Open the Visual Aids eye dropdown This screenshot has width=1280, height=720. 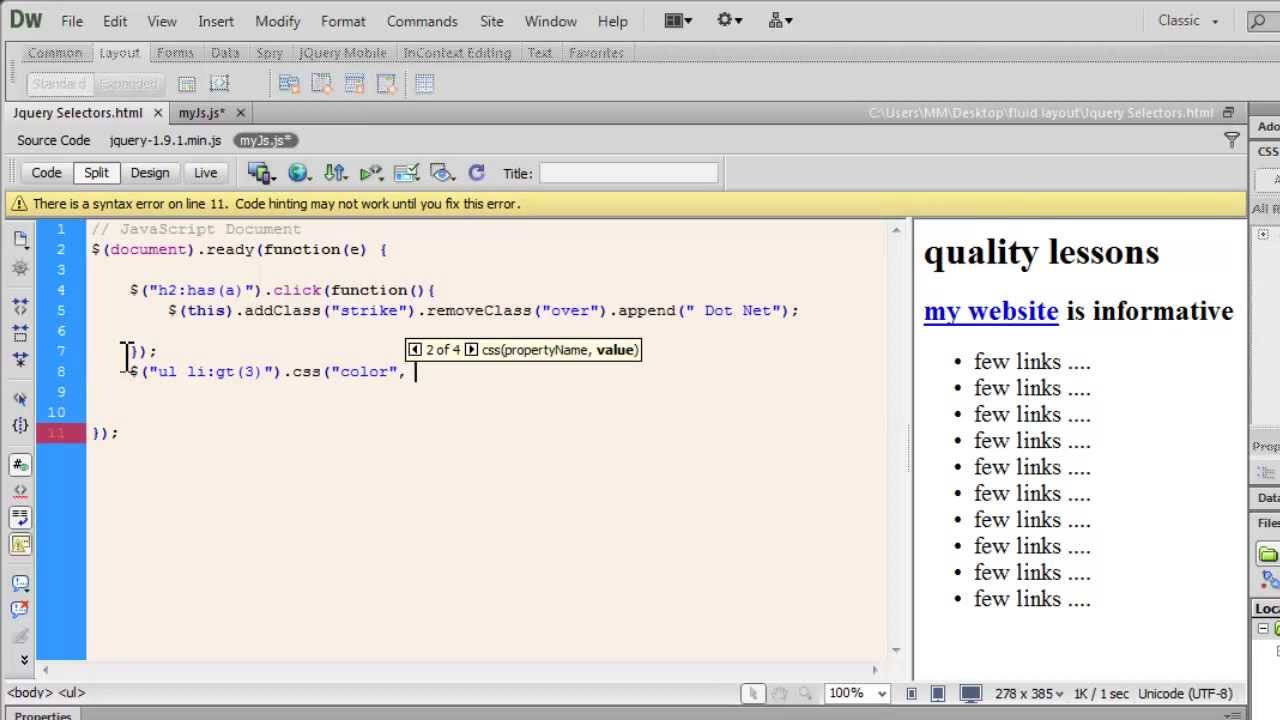click(x=442, y=173)
